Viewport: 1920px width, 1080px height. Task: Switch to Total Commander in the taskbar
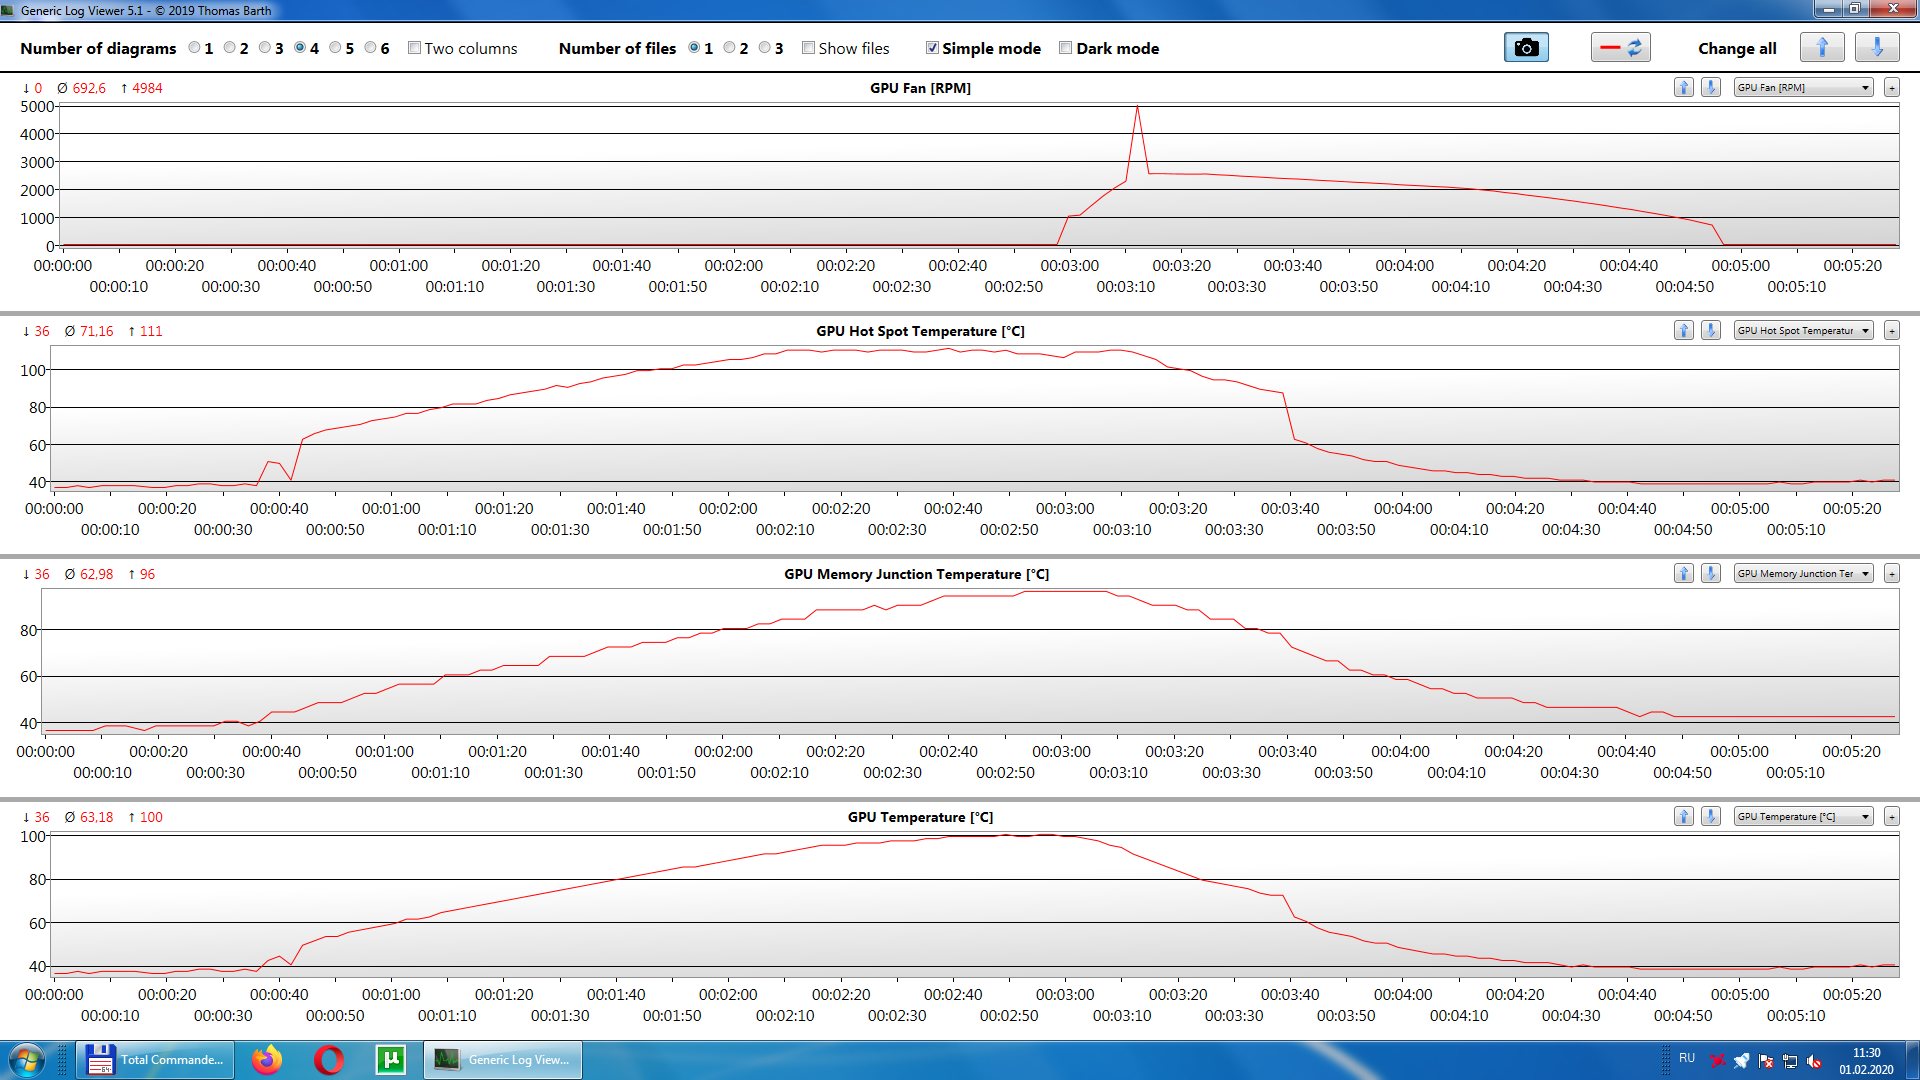(155, 1060)
